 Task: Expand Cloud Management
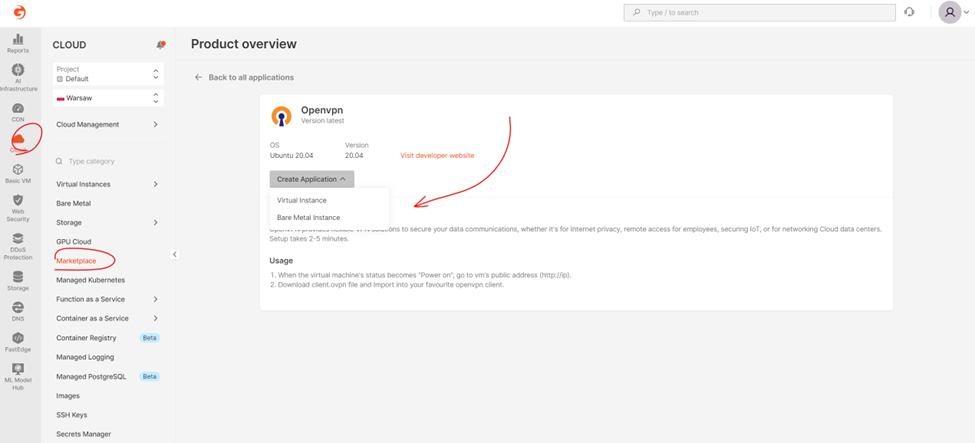coord(107,124)
